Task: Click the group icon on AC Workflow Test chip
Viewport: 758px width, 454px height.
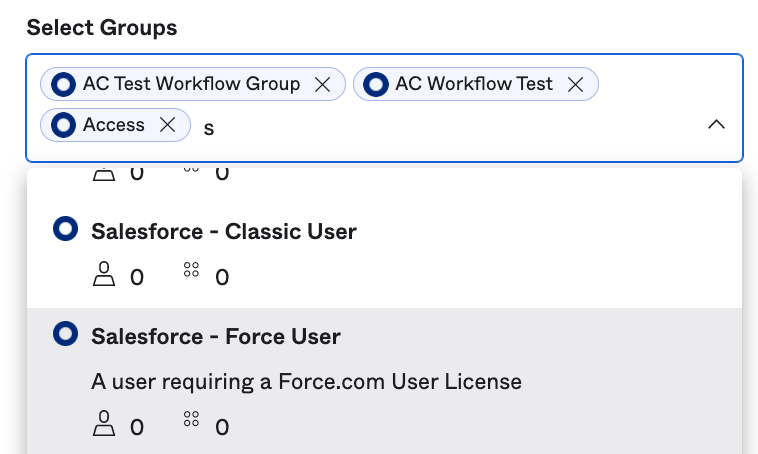Action: (376, 85)
